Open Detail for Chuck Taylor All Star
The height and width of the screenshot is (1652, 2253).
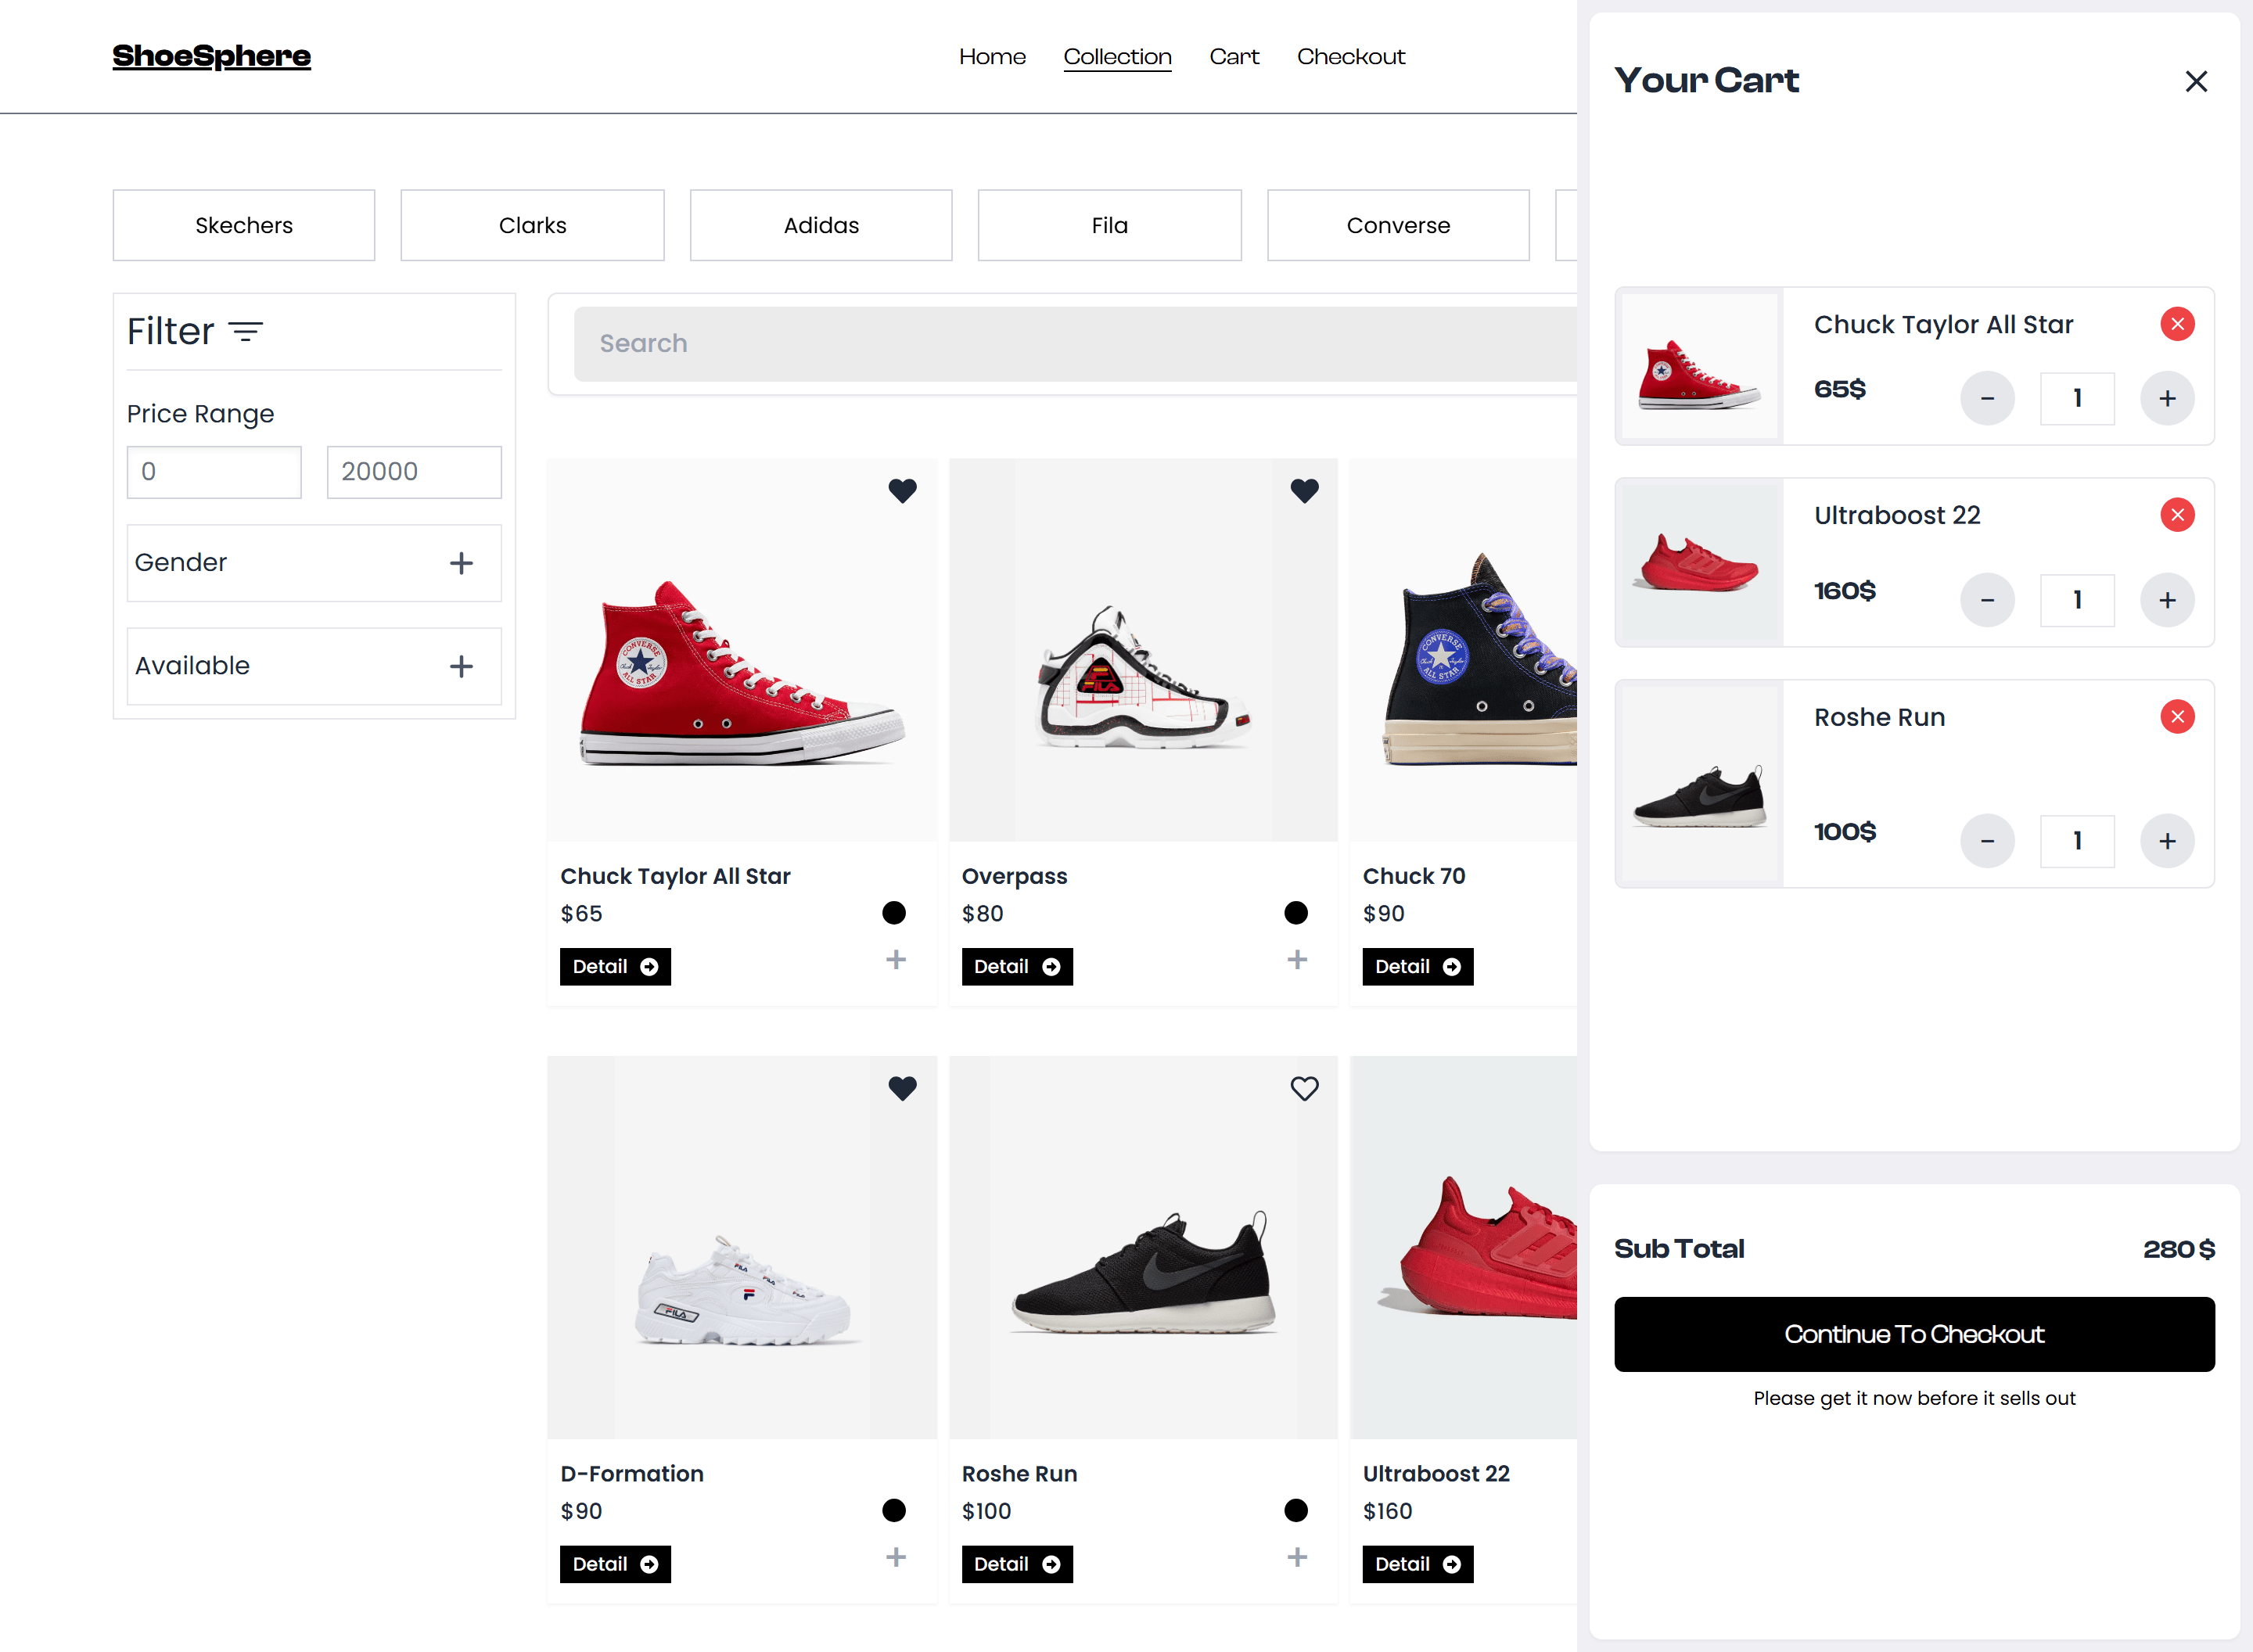pos(615,967)
